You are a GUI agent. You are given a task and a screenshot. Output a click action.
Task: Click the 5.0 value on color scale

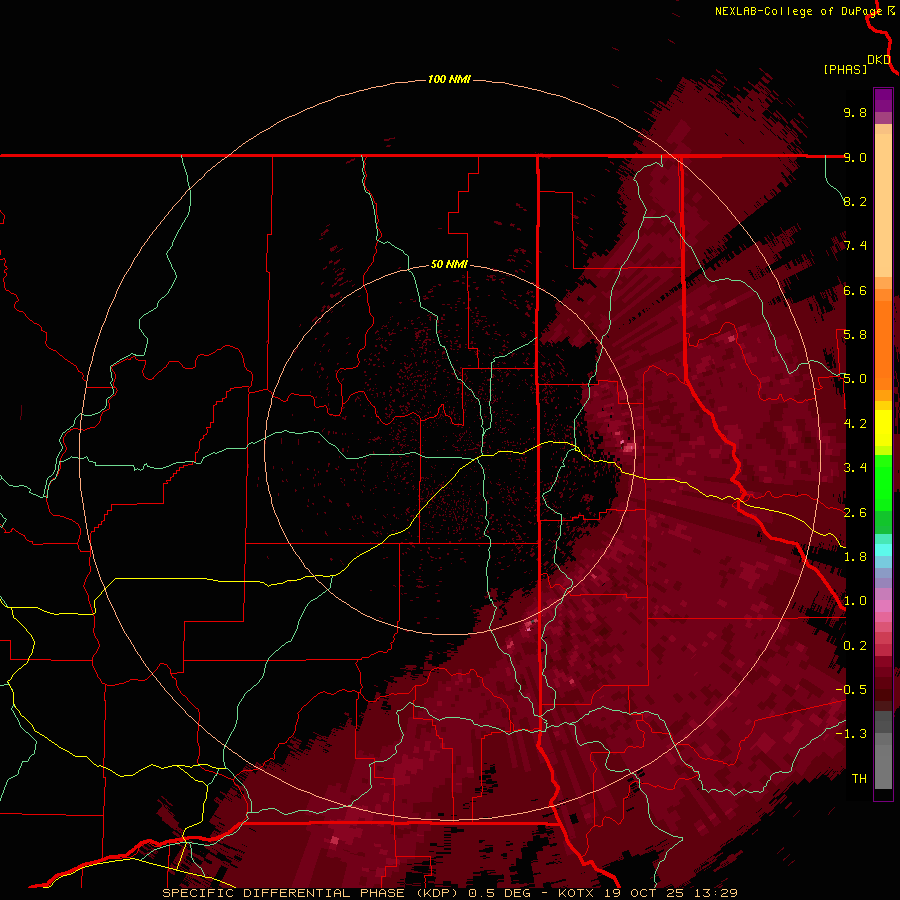click(x=855, y=379)
